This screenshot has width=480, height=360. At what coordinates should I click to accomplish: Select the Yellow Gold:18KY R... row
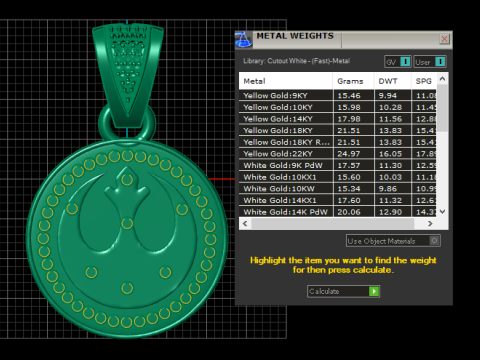click(337, 142)
